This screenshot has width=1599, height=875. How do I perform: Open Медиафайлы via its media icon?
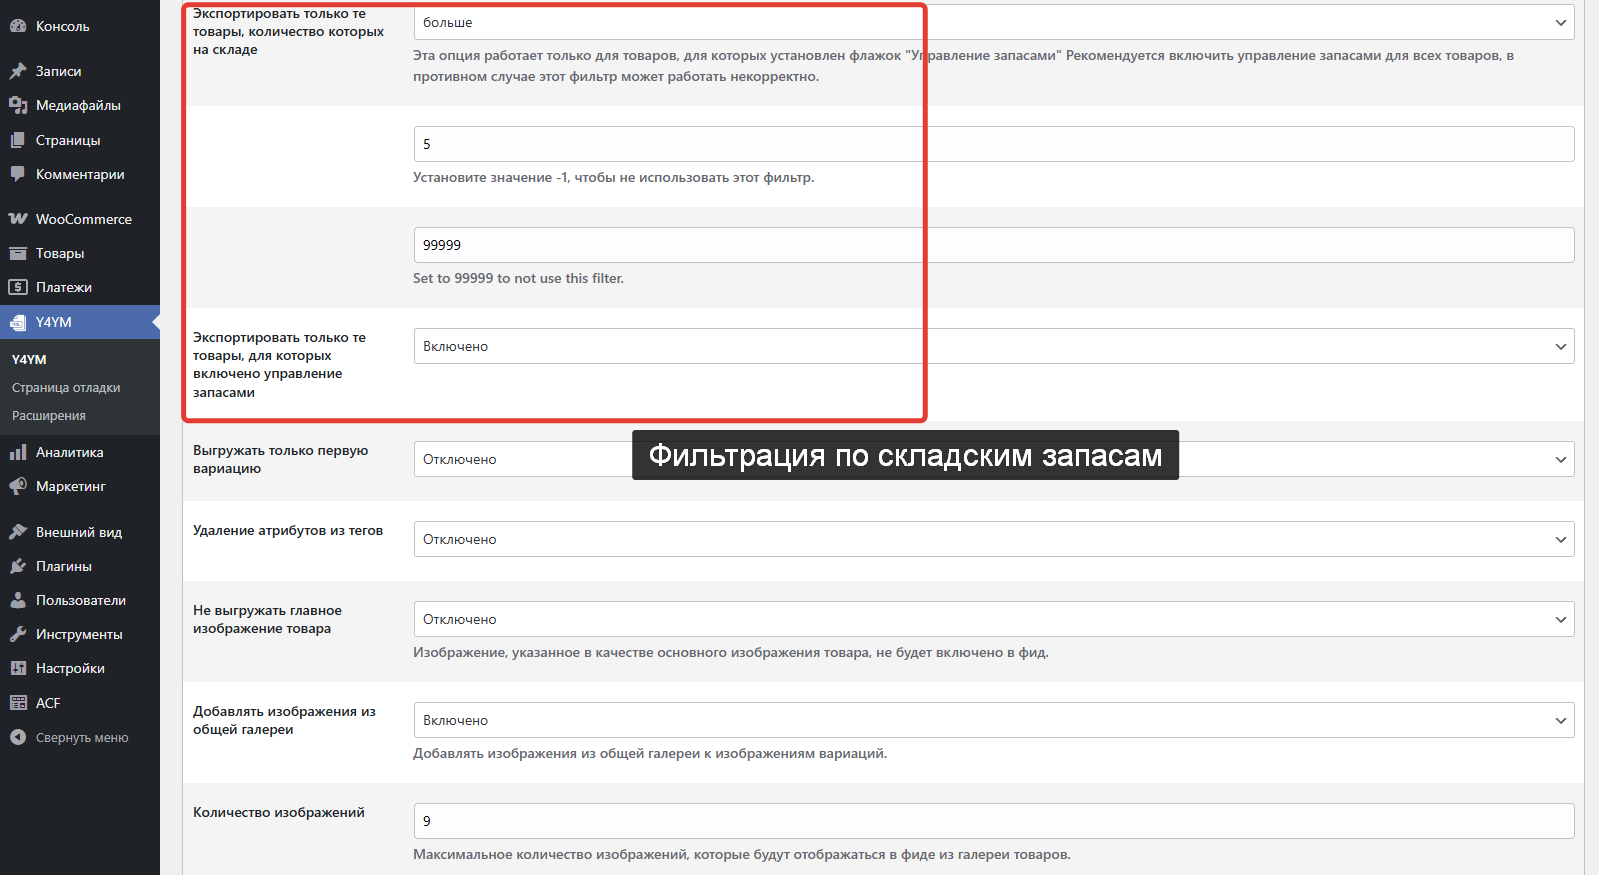pos(18,105)
